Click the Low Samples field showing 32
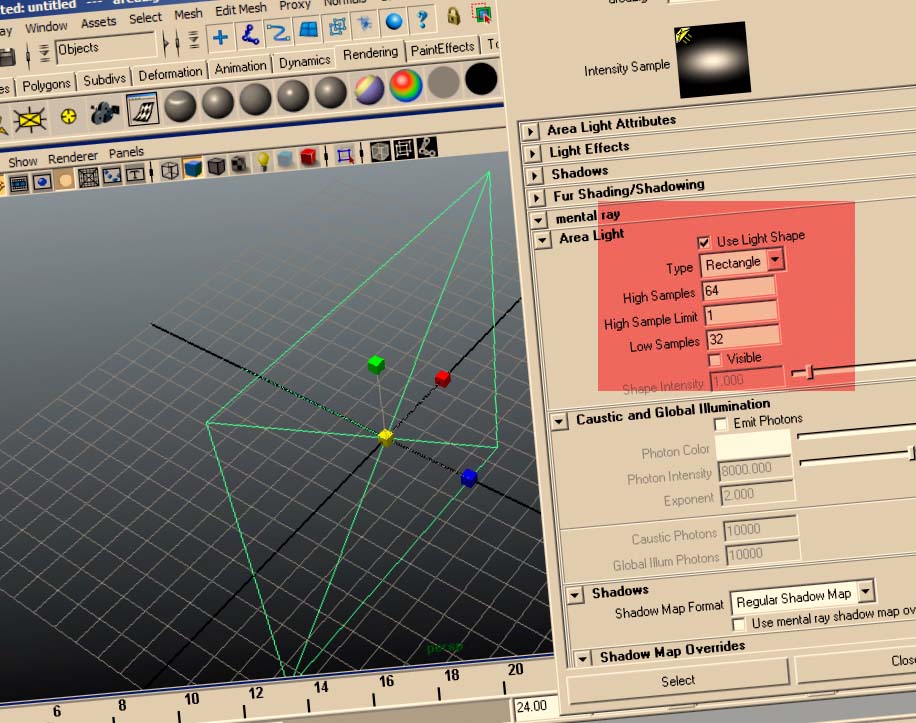This screenshot has height=723, width=916. pos(743,337)
